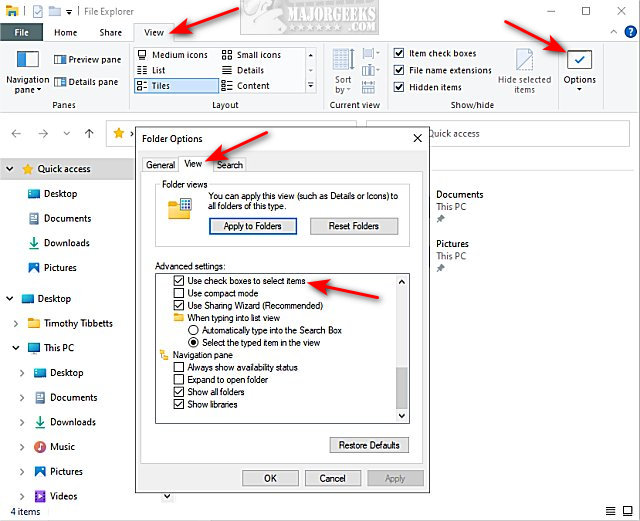Click Properties icon in quick access toolbar
640x521 pixels.
click(37, 11)
